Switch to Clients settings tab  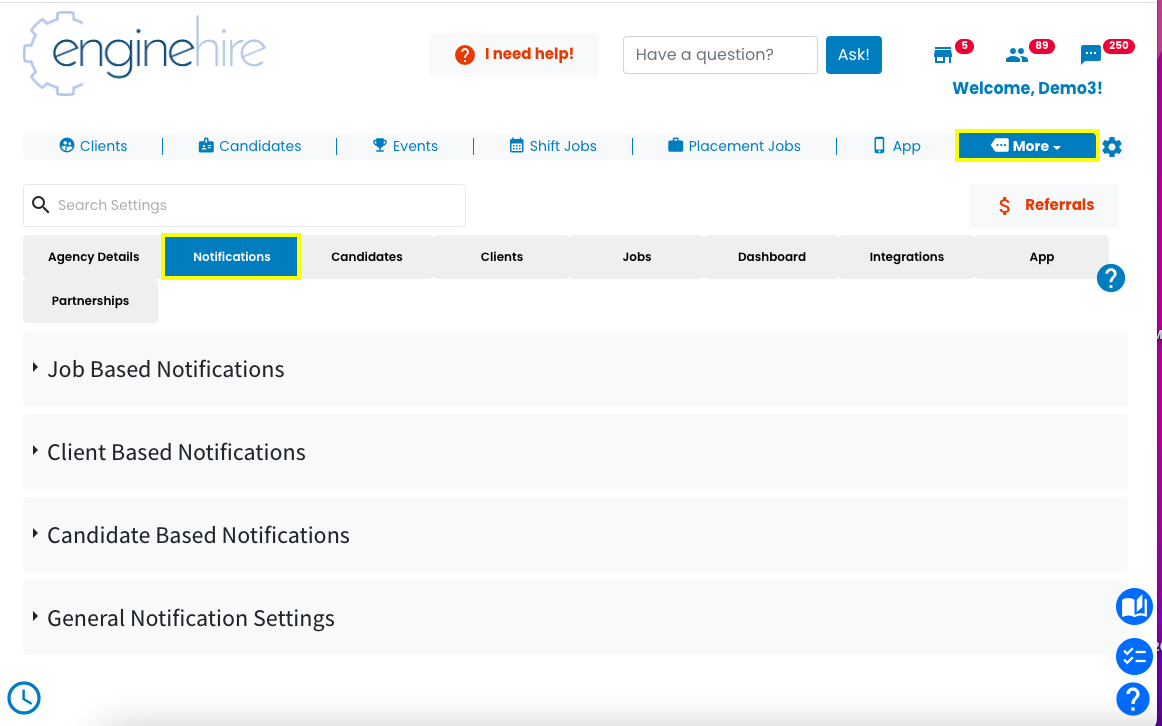click(x=502, y=257)
